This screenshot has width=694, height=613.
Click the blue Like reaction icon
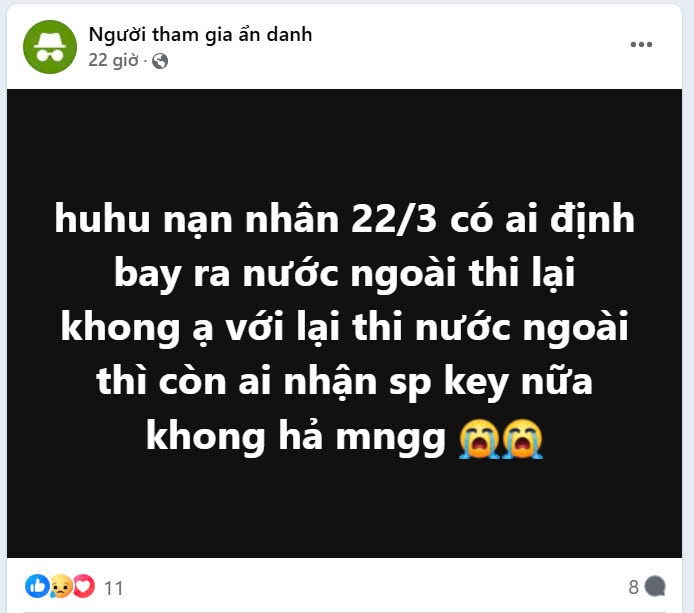coord(37,586)
